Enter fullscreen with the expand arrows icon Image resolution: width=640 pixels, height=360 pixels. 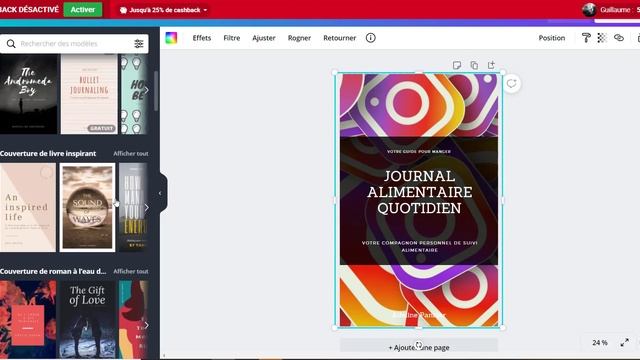pyautogui.click(x=624, y=342)
